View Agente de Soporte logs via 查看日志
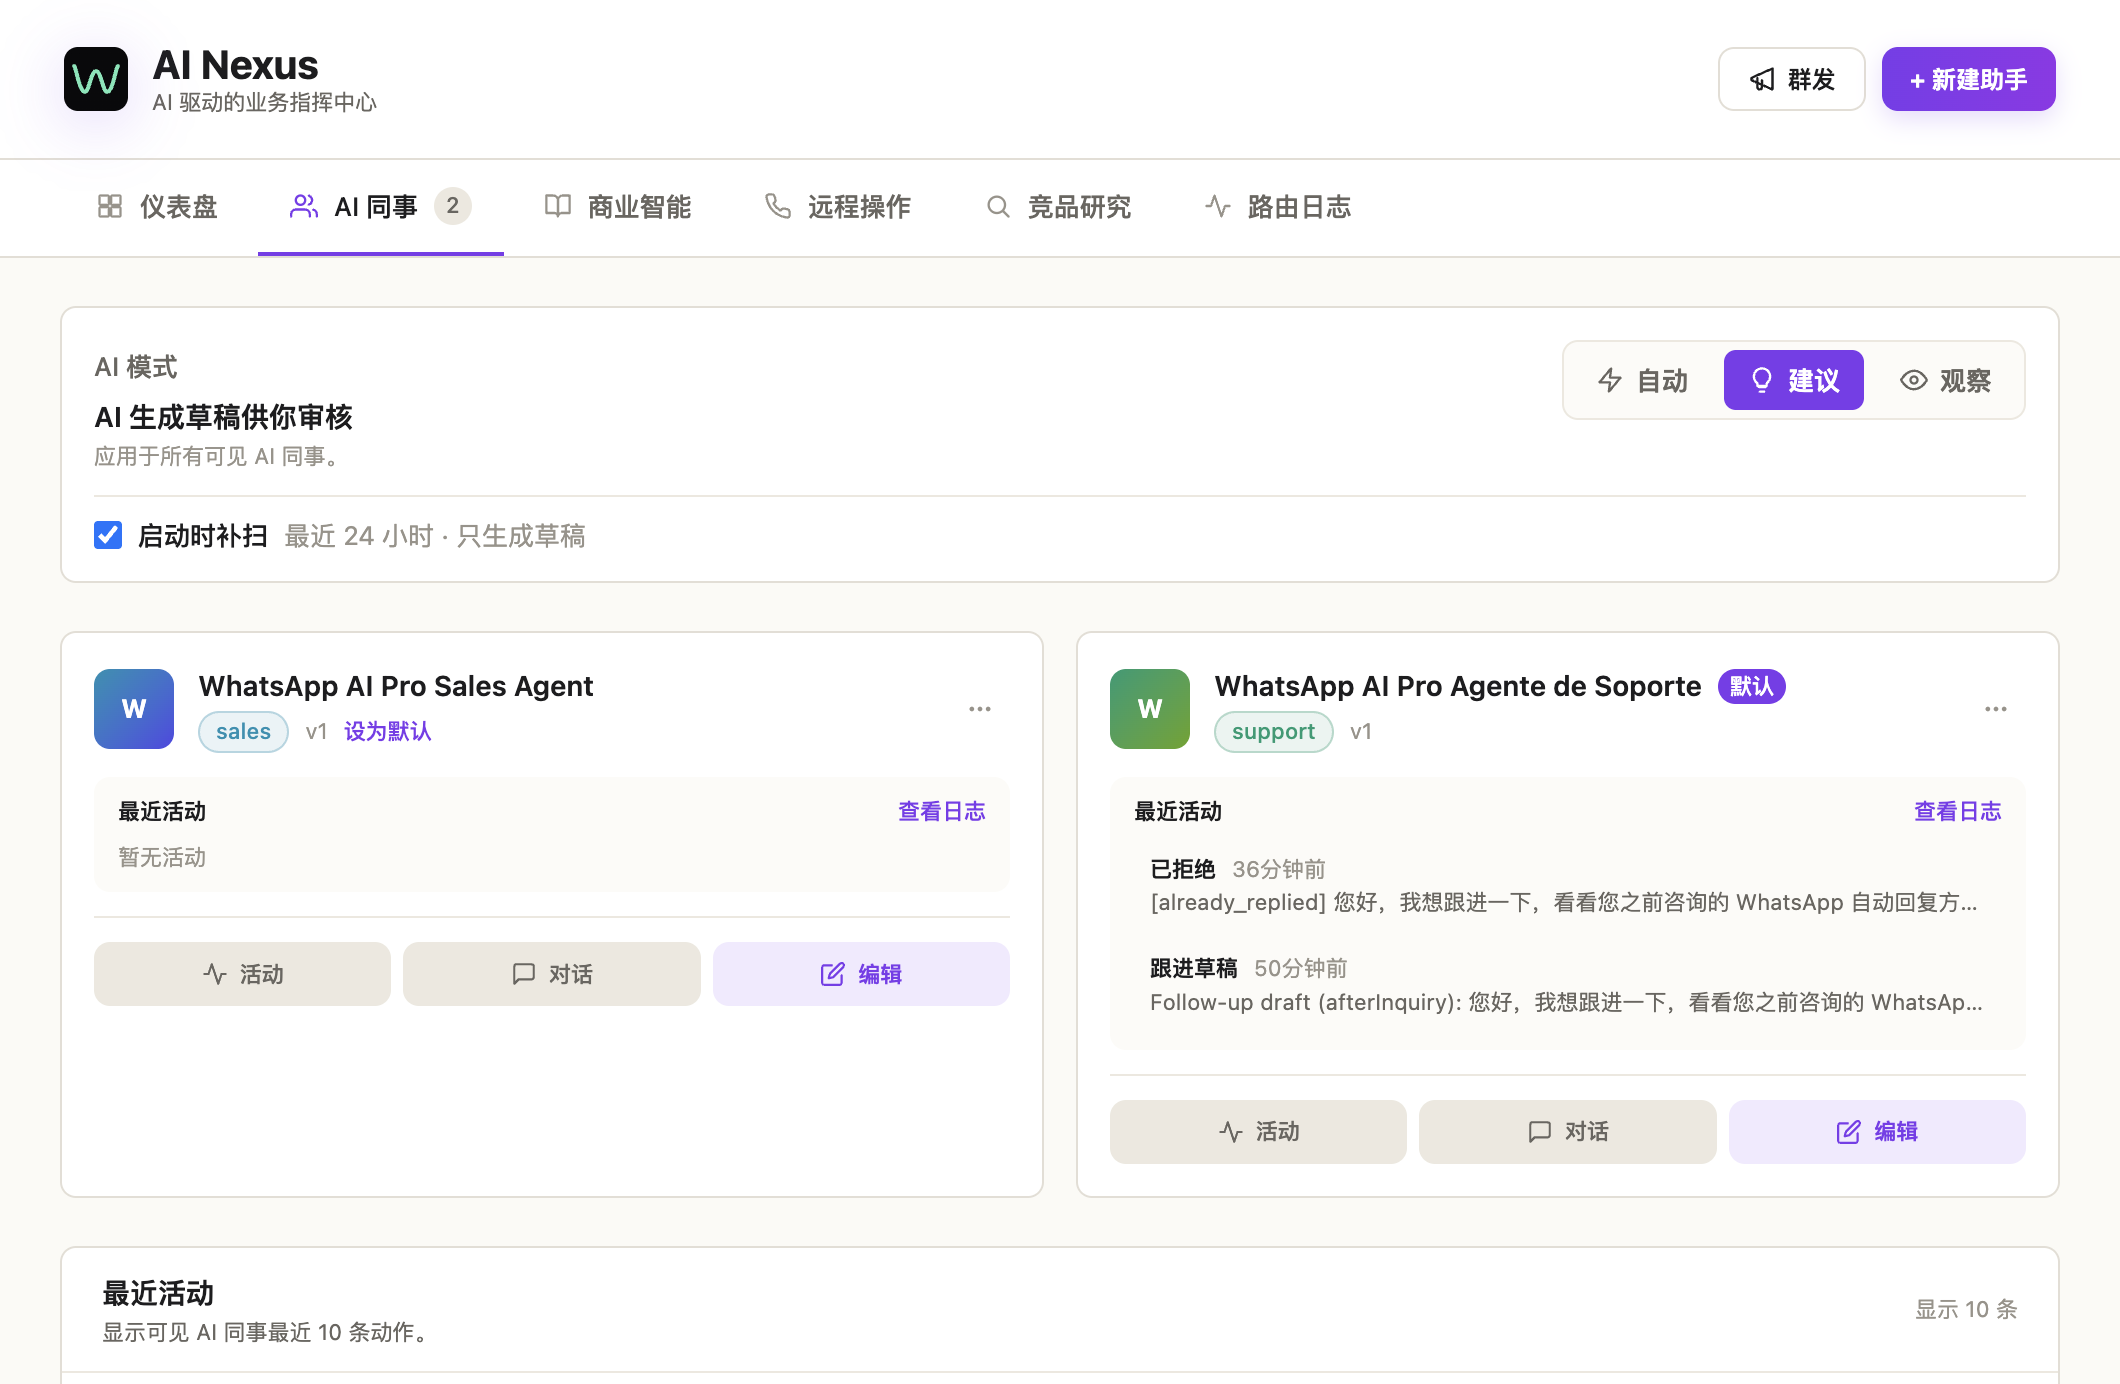2120x1384 pixels. (x=1958, y=811)
